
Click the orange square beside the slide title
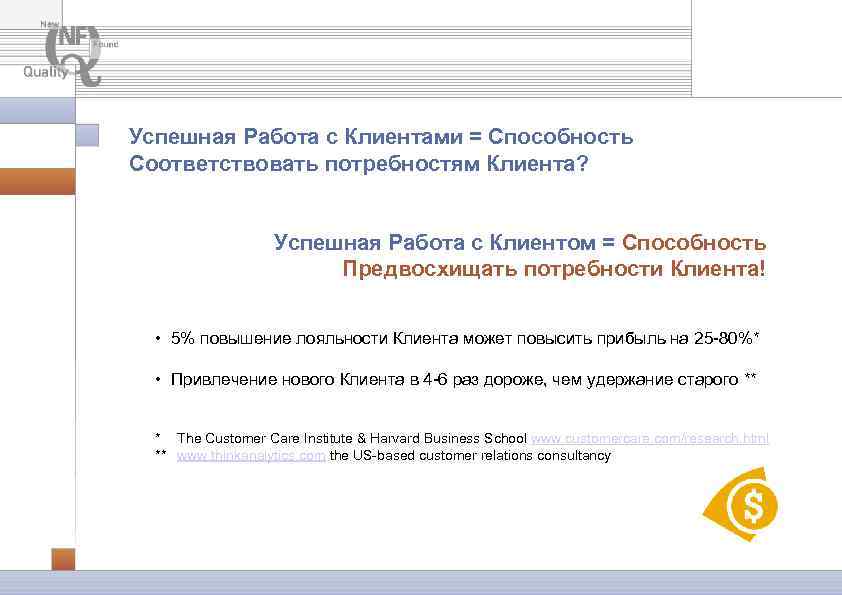pyautogui.click(x=90, y=133)
